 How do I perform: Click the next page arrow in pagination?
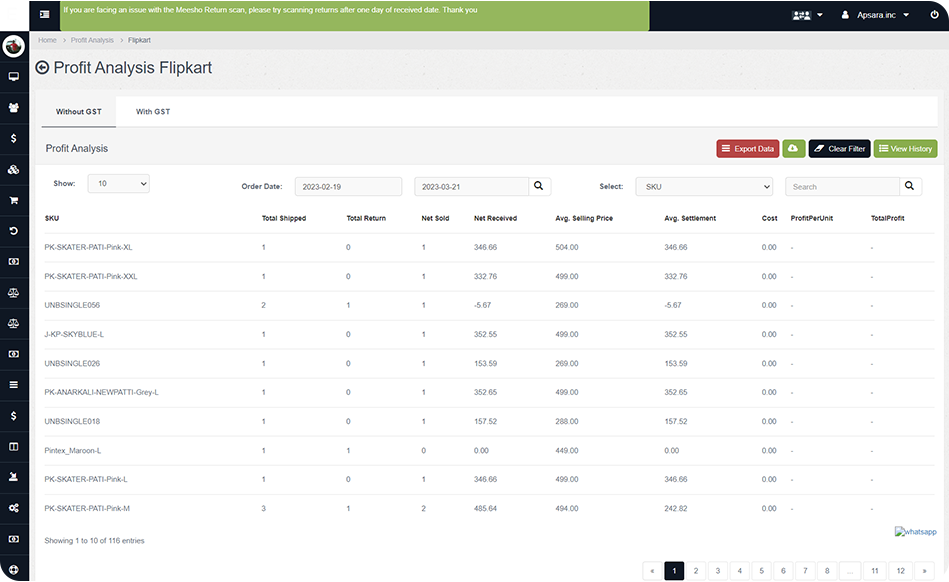coord(924,571)
